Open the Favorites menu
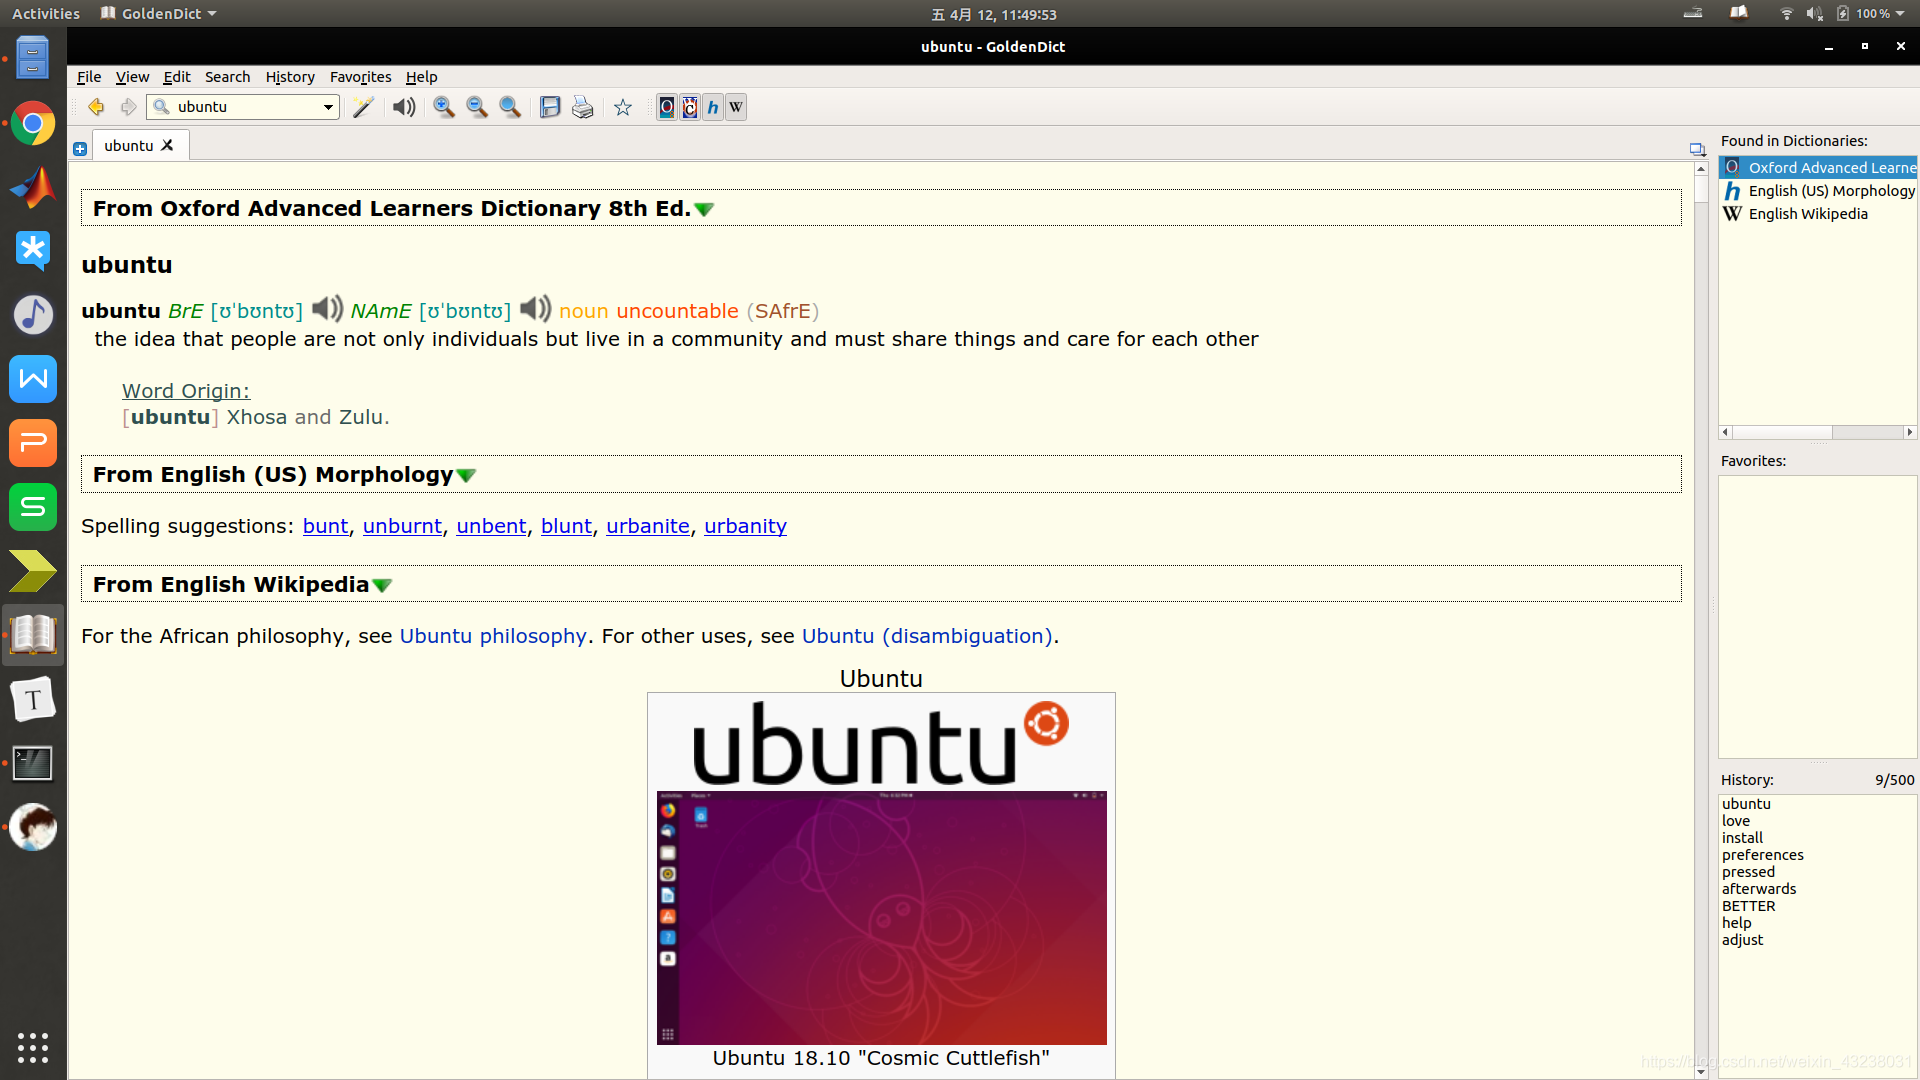 361,77
